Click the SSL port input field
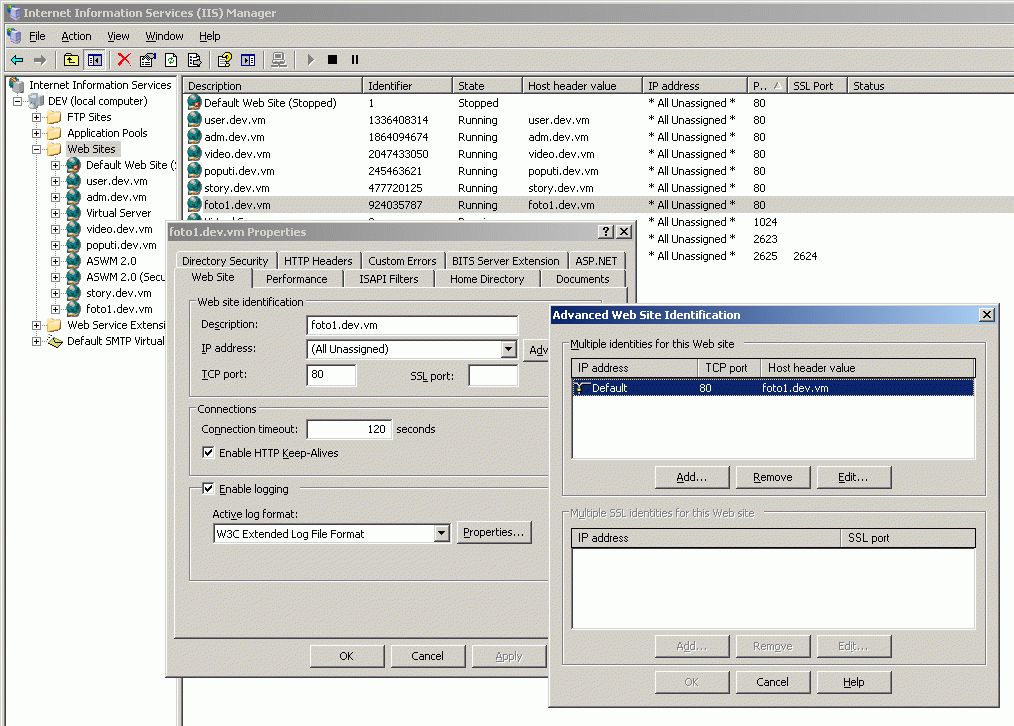 [493, 376]
